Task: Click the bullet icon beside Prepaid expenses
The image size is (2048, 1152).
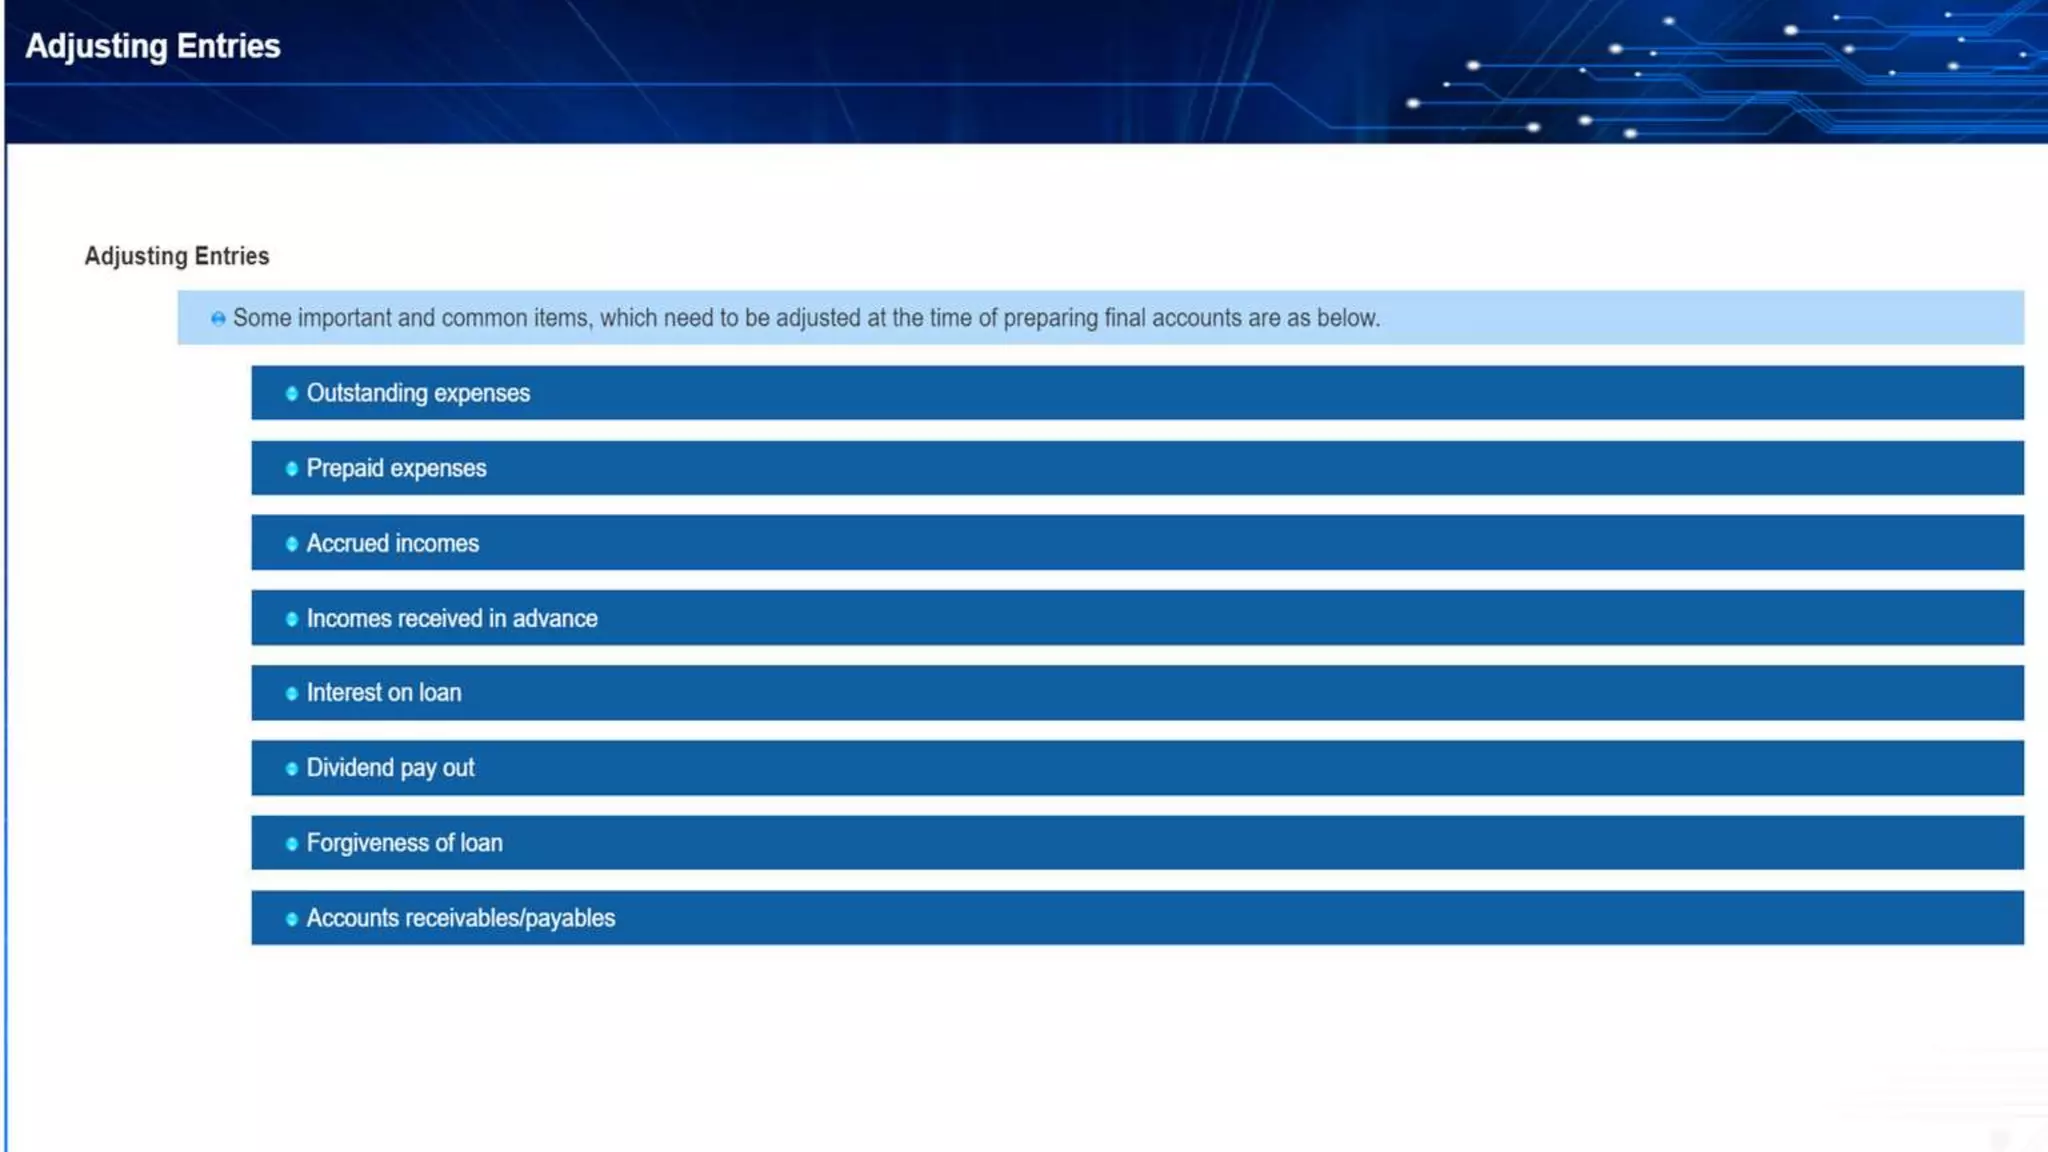Action: click(291, 469)
